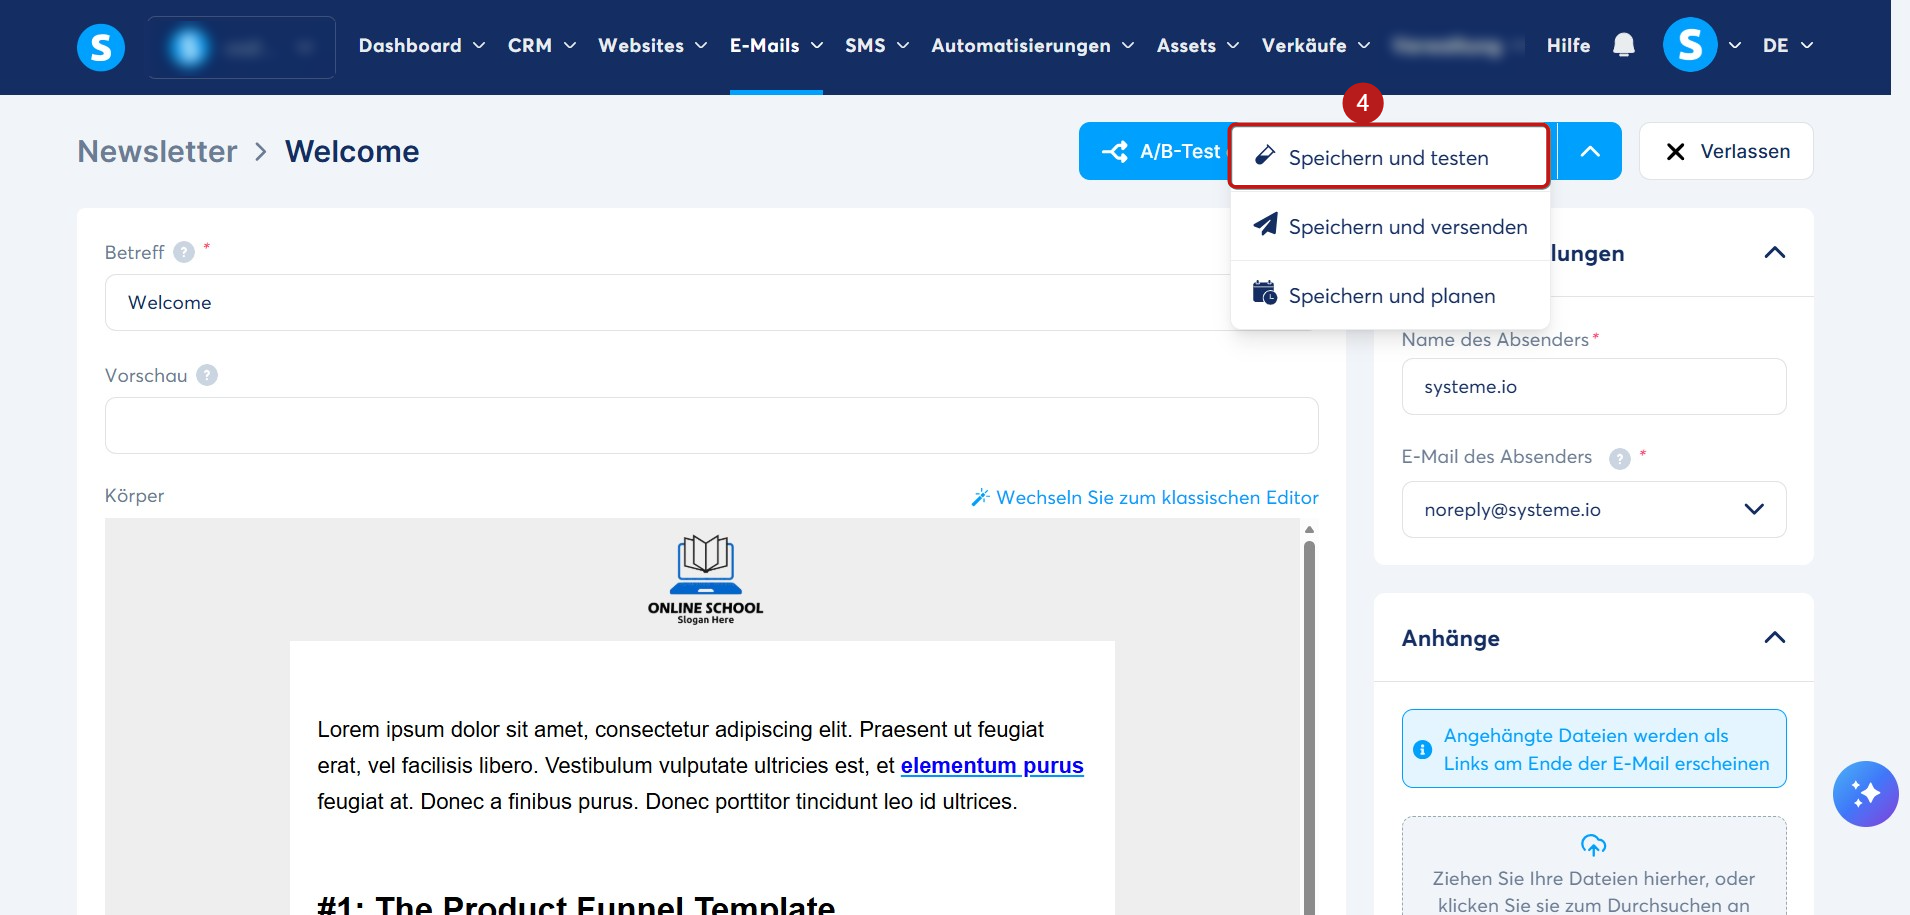Image resolution: width=1910 pixels, height=915 pixels.
Task: Open the Dashboard menu
Action: 422,45
